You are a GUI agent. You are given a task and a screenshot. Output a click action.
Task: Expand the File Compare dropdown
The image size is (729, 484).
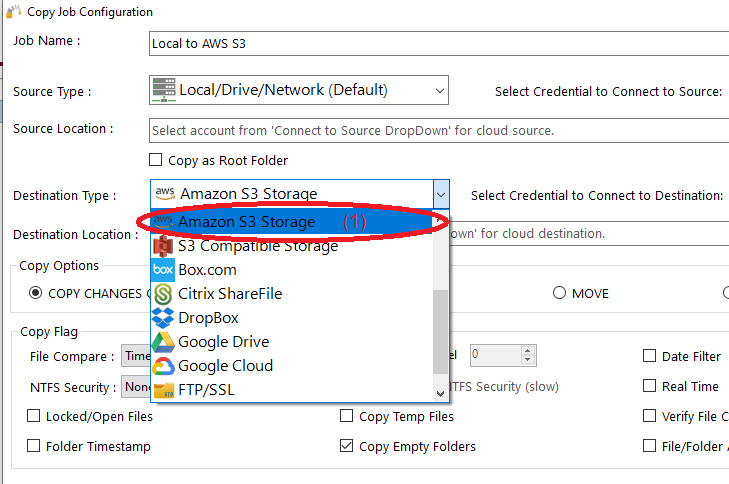pyautogui.click(x=135, y=356)
